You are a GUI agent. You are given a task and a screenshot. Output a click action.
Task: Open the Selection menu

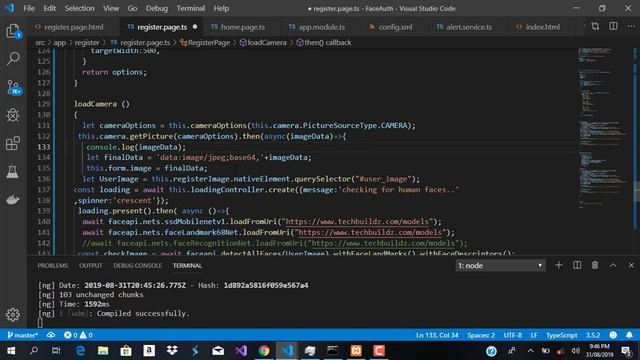point(79,8)
